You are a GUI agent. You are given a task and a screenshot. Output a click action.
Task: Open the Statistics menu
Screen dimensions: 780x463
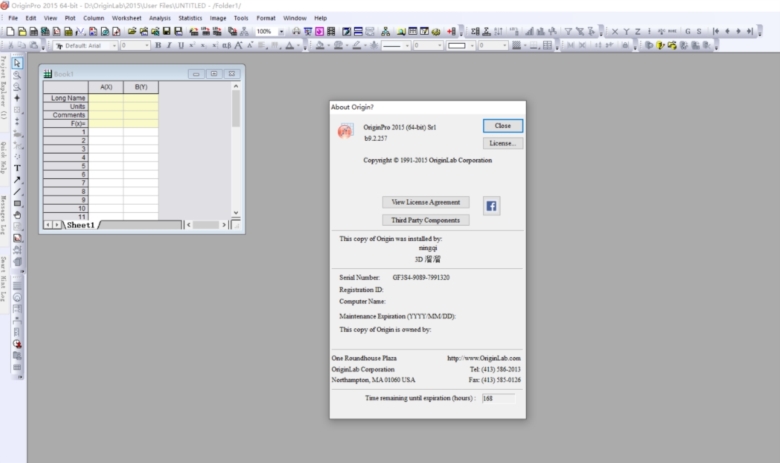(x=190, y=18)
